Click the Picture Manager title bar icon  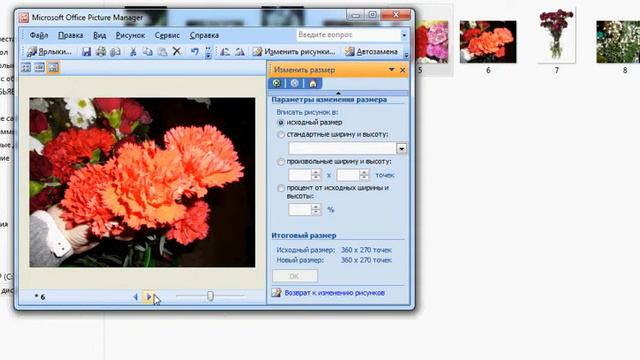24,18
